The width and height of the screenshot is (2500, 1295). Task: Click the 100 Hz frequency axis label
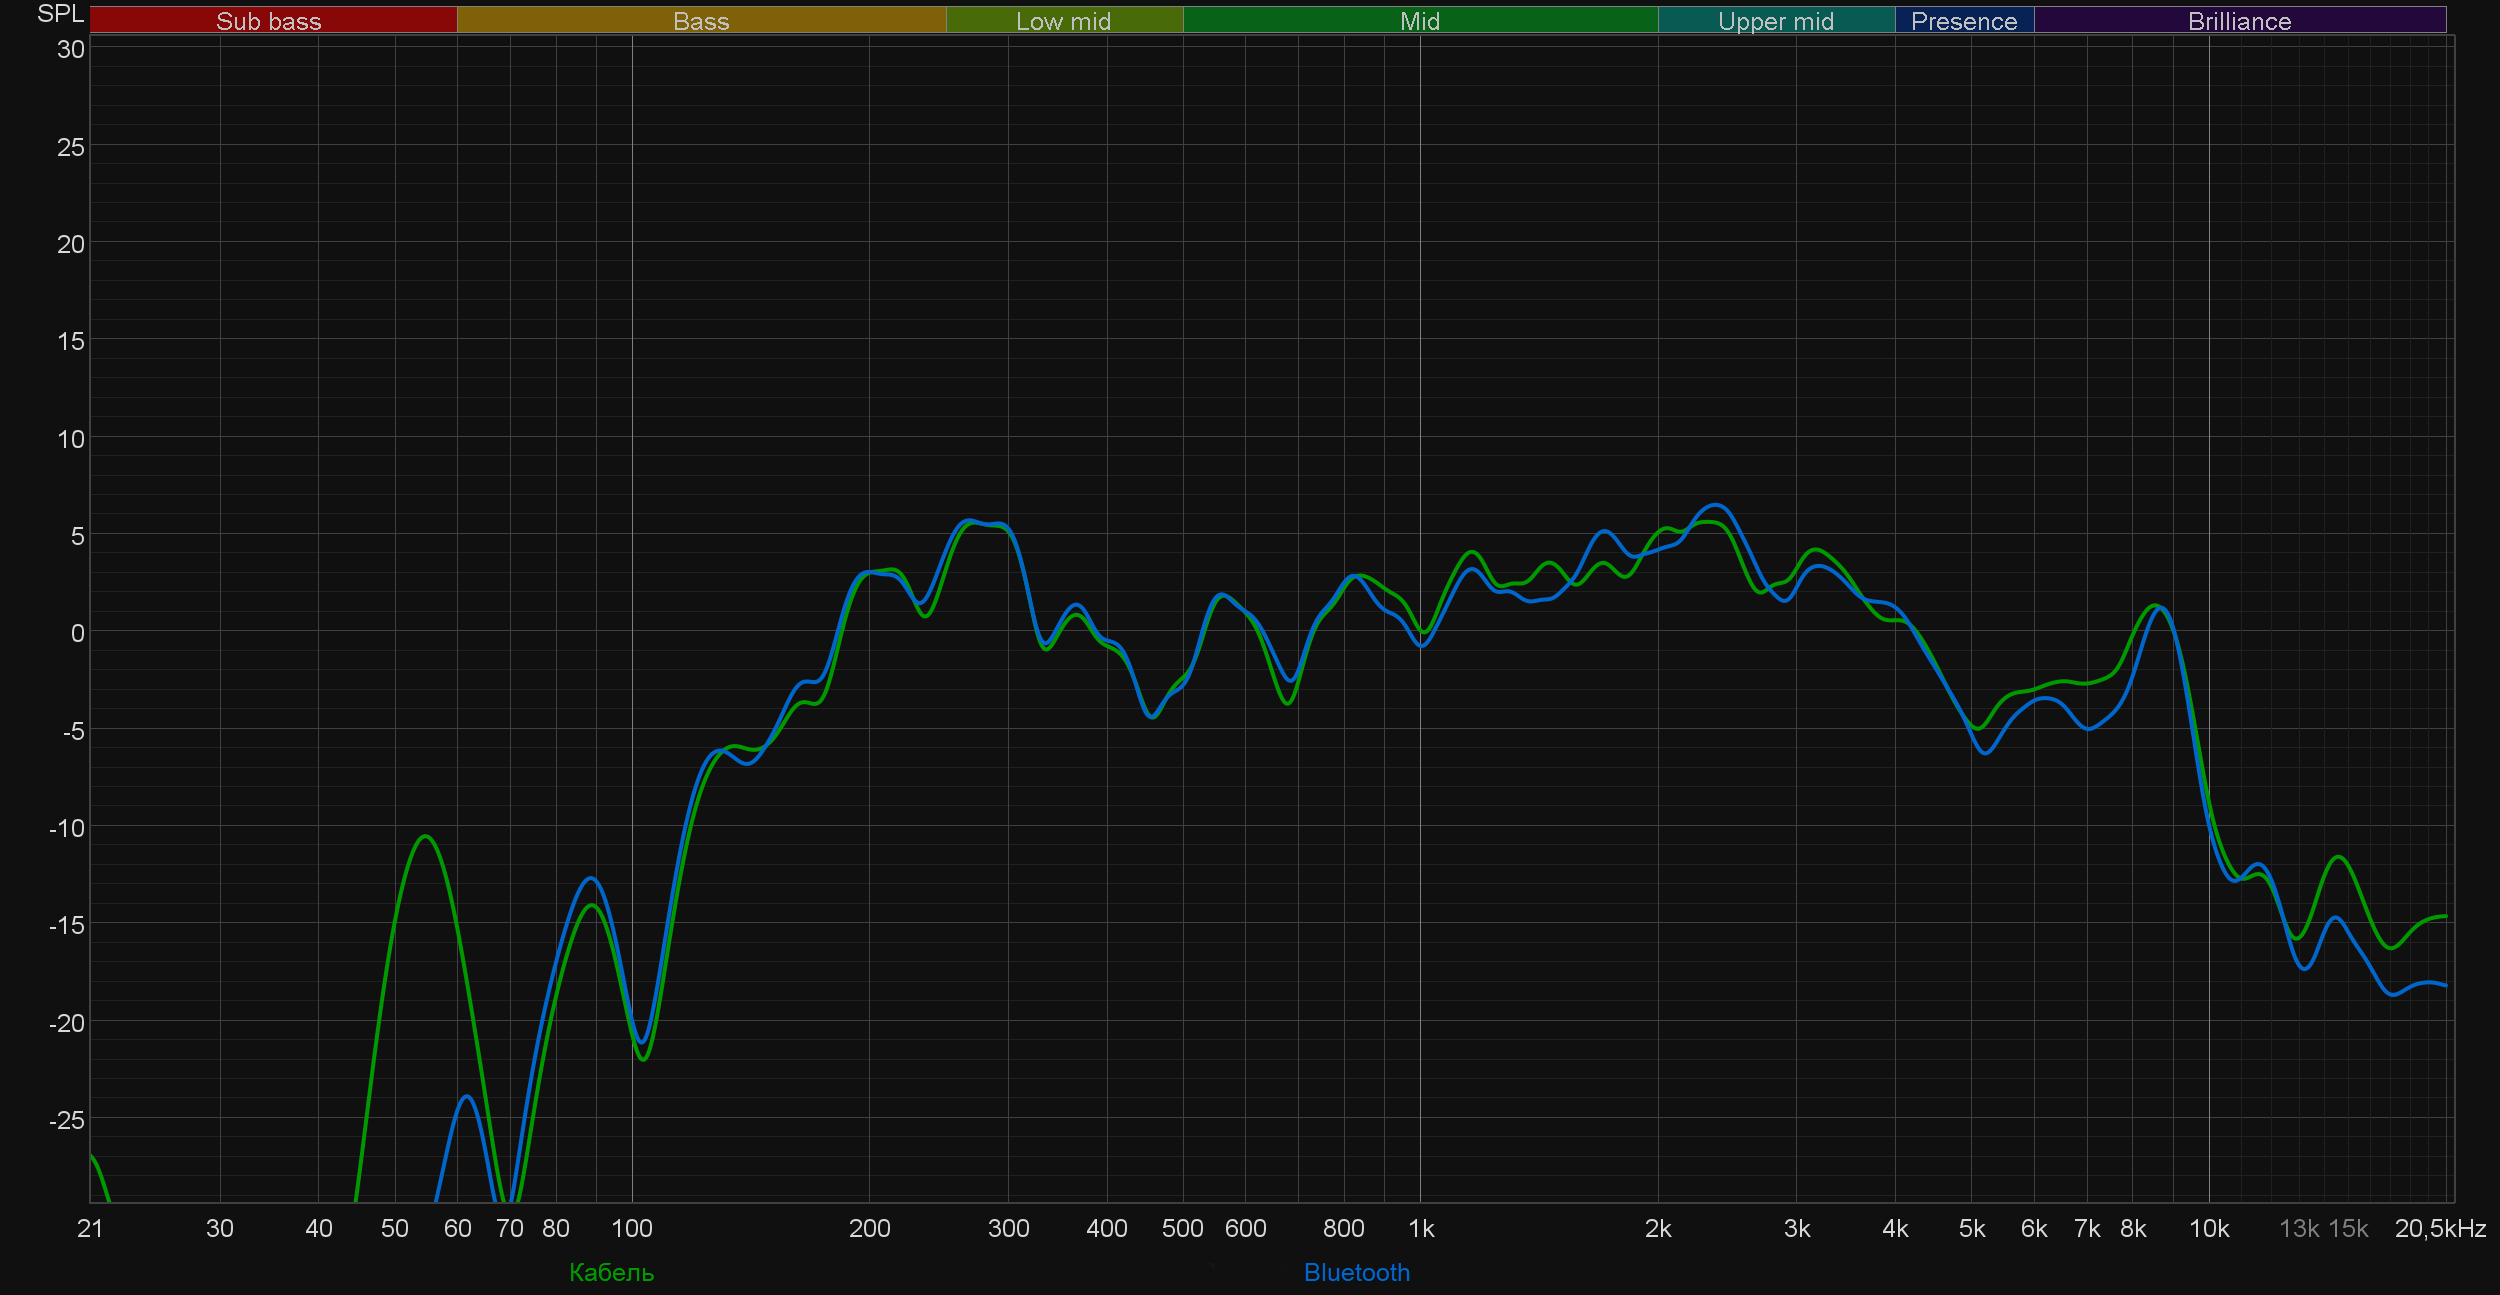tap(631, 1229)
